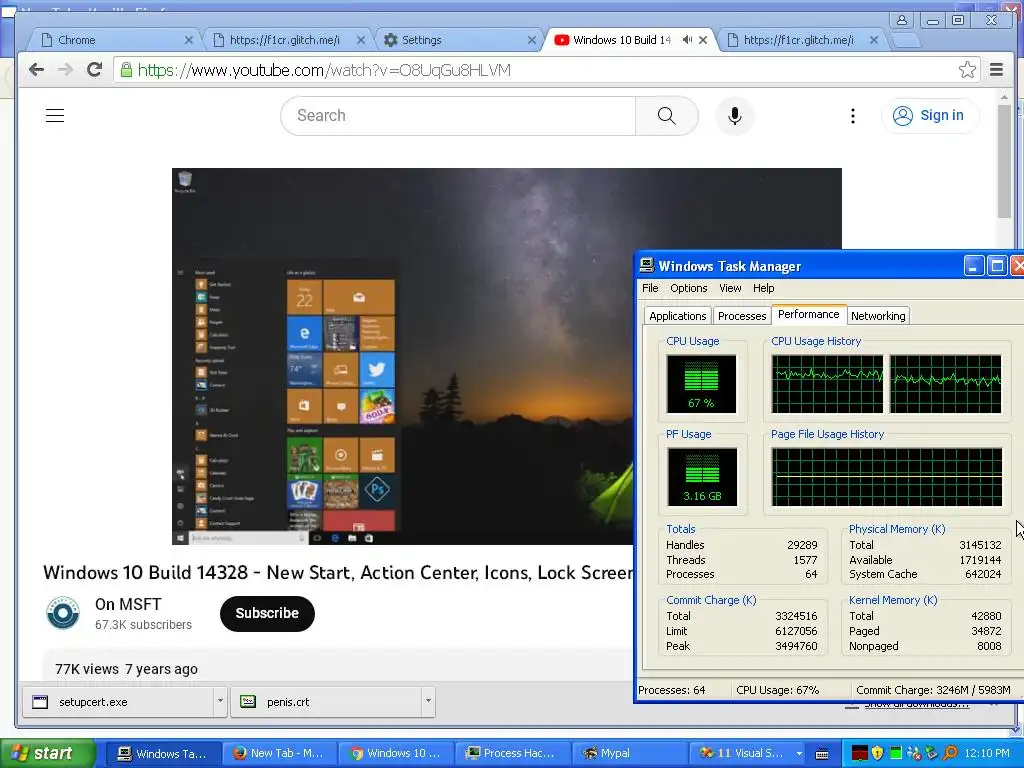Click the browser forward arrow
1024x768 pixels.
pos(65,70)
